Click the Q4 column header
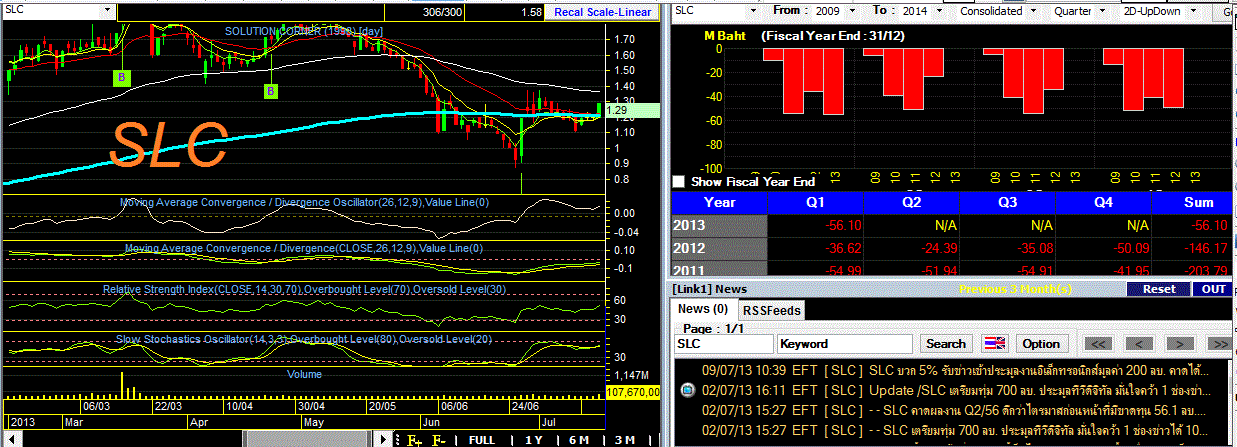Image resolution: width=1237 pixels, height=447 pixels. tap(1105, 201)
